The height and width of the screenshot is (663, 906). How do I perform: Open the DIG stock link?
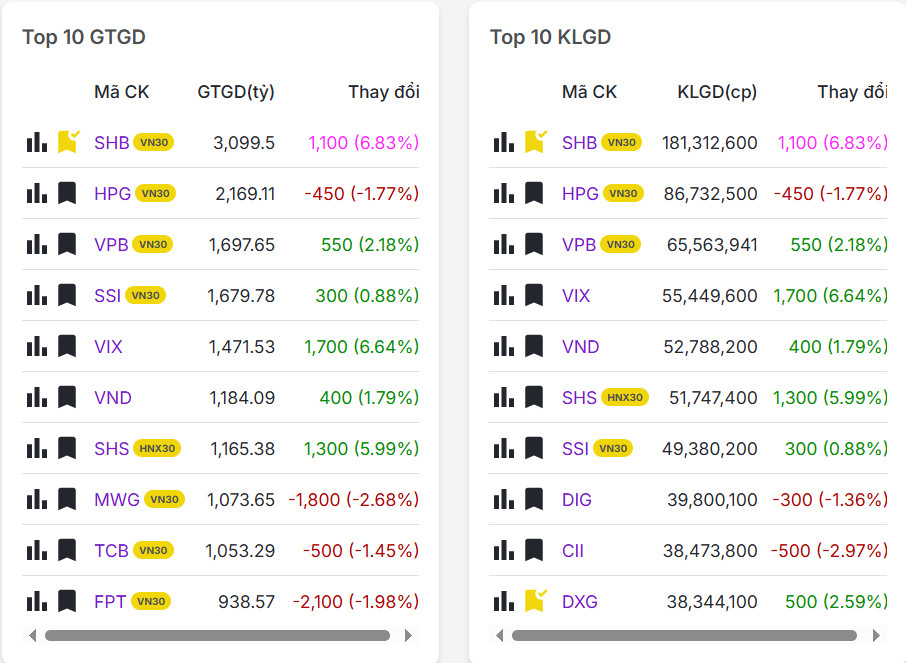coord(577,499)
